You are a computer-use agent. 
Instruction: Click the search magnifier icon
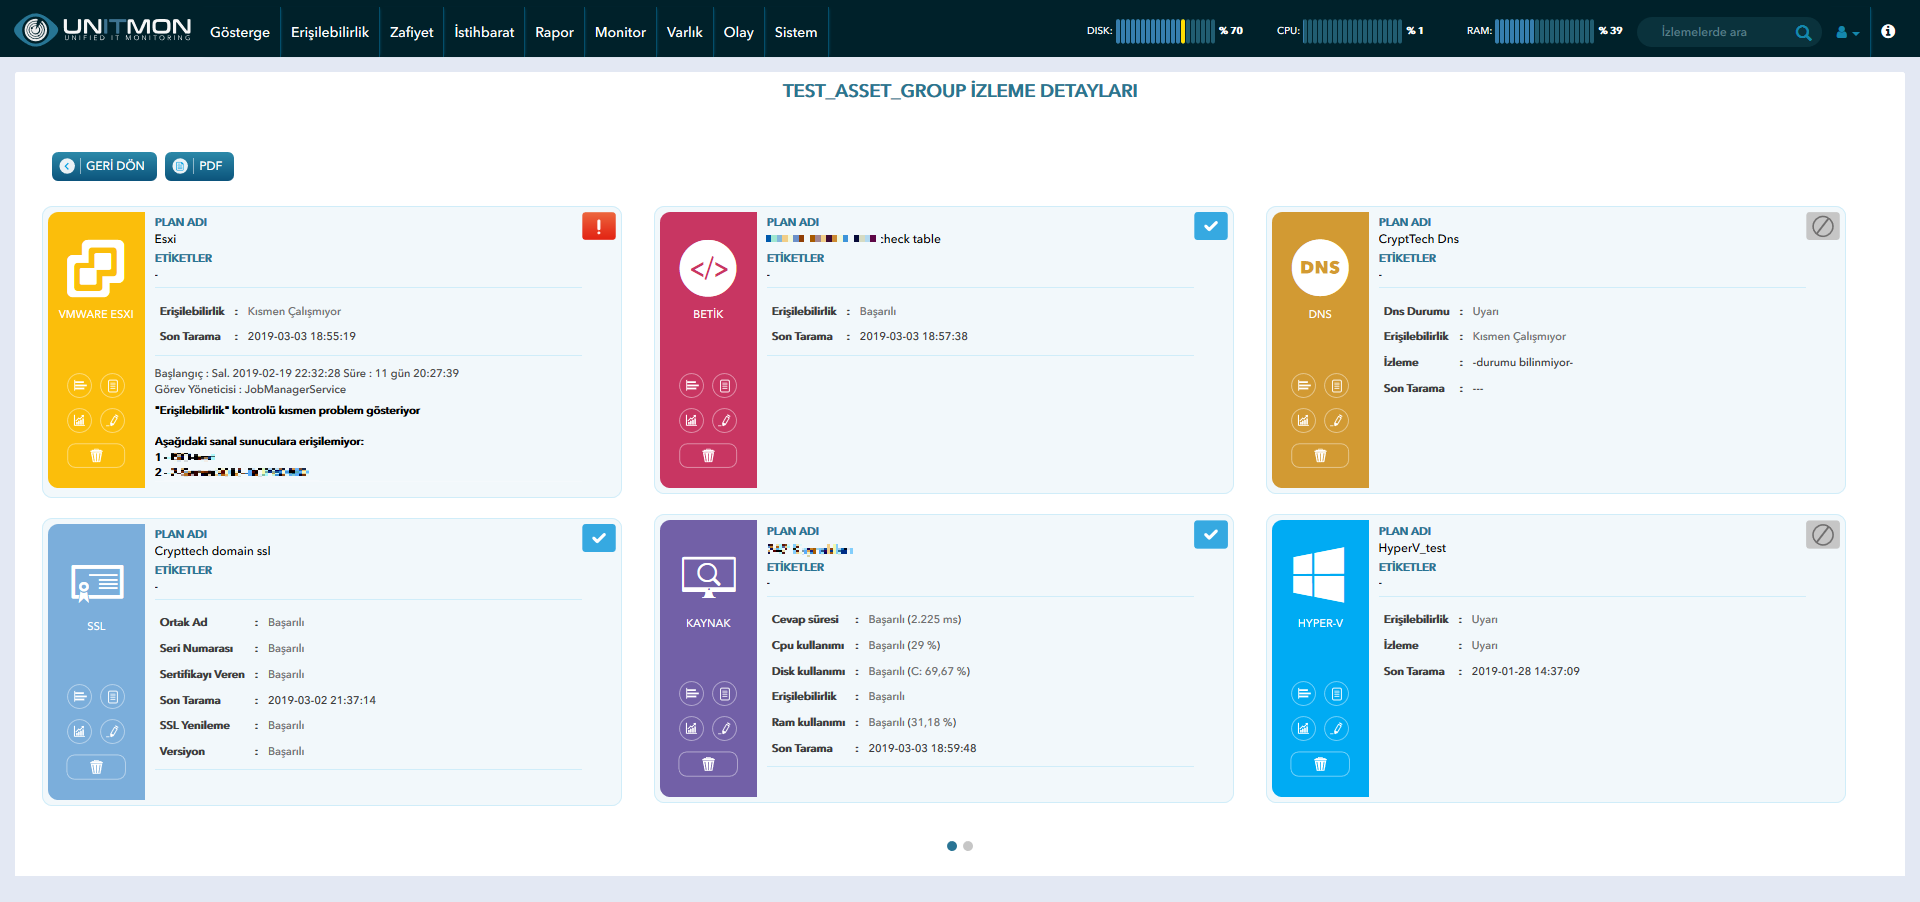pos(1803,32)
